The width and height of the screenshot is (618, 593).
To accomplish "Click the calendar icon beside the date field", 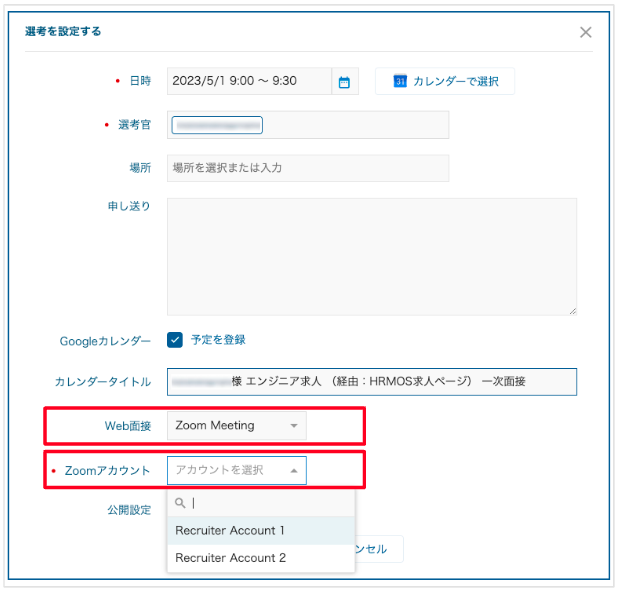I will coord(344,82).
